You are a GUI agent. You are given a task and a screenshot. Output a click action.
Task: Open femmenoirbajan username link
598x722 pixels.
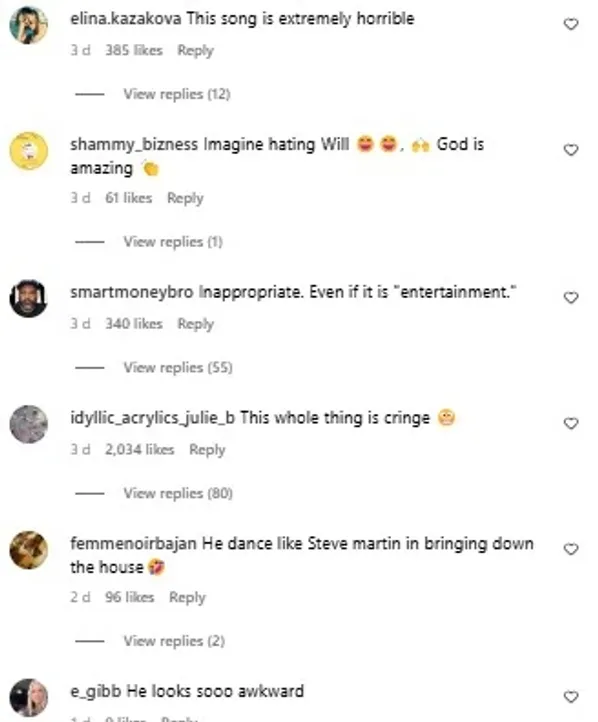click(x=134, y=544)
